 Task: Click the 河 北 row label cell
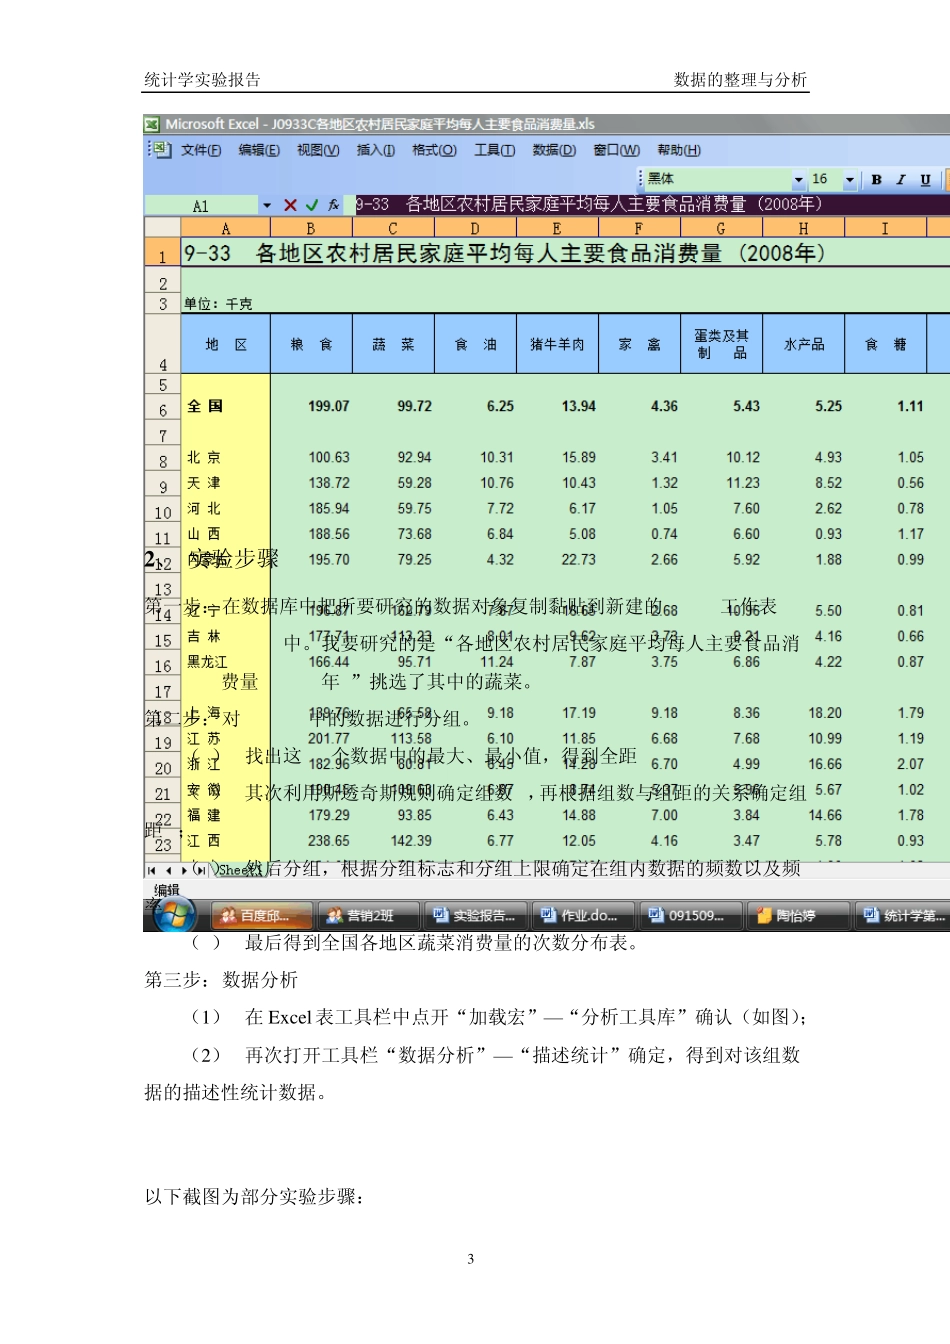pos(226,509)
